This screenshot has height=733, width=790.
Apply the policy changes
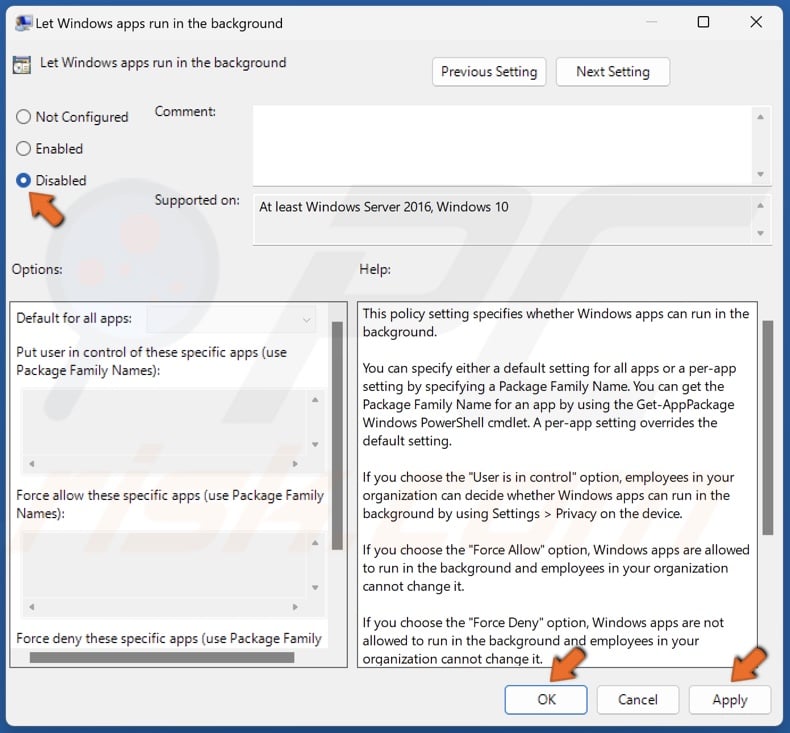[x=730, y=699]
